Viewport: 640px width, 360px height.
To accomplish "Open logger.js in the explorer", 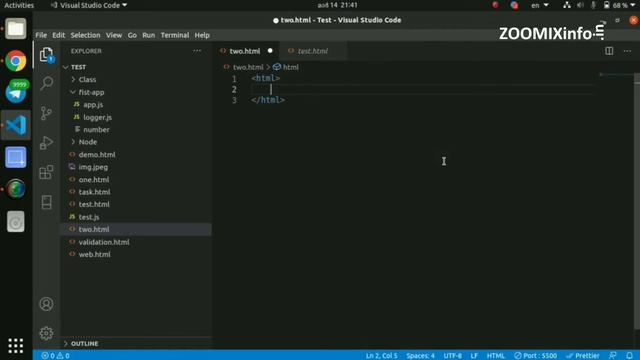I will point(98,118).
